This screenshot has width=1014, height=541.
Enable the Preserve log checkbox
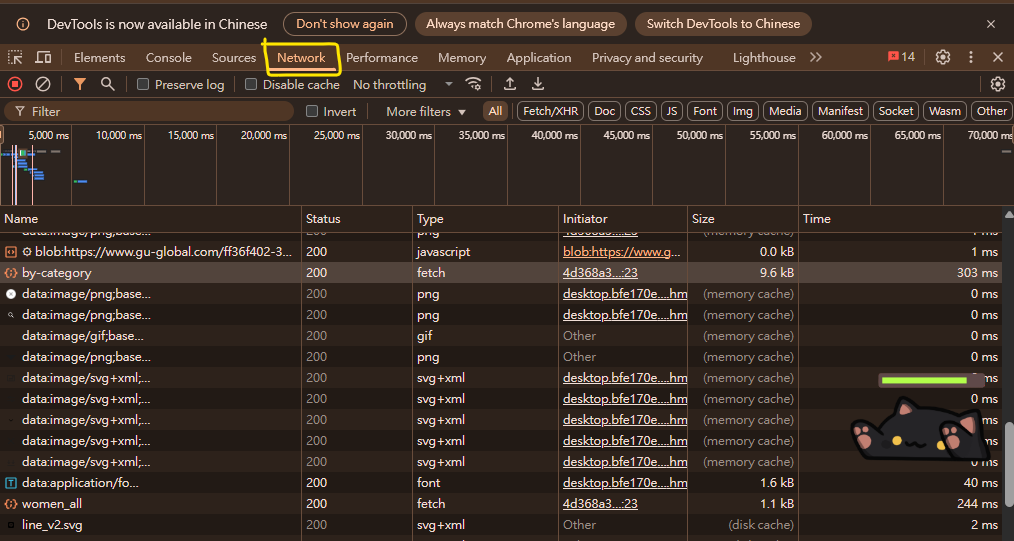[144, 84]
